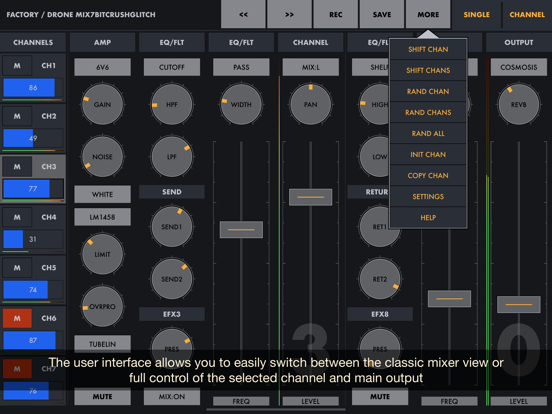Viewport: 552px width, 414px height.
Task: Open the LM1458 limiter selector
Action: point(102,217)
